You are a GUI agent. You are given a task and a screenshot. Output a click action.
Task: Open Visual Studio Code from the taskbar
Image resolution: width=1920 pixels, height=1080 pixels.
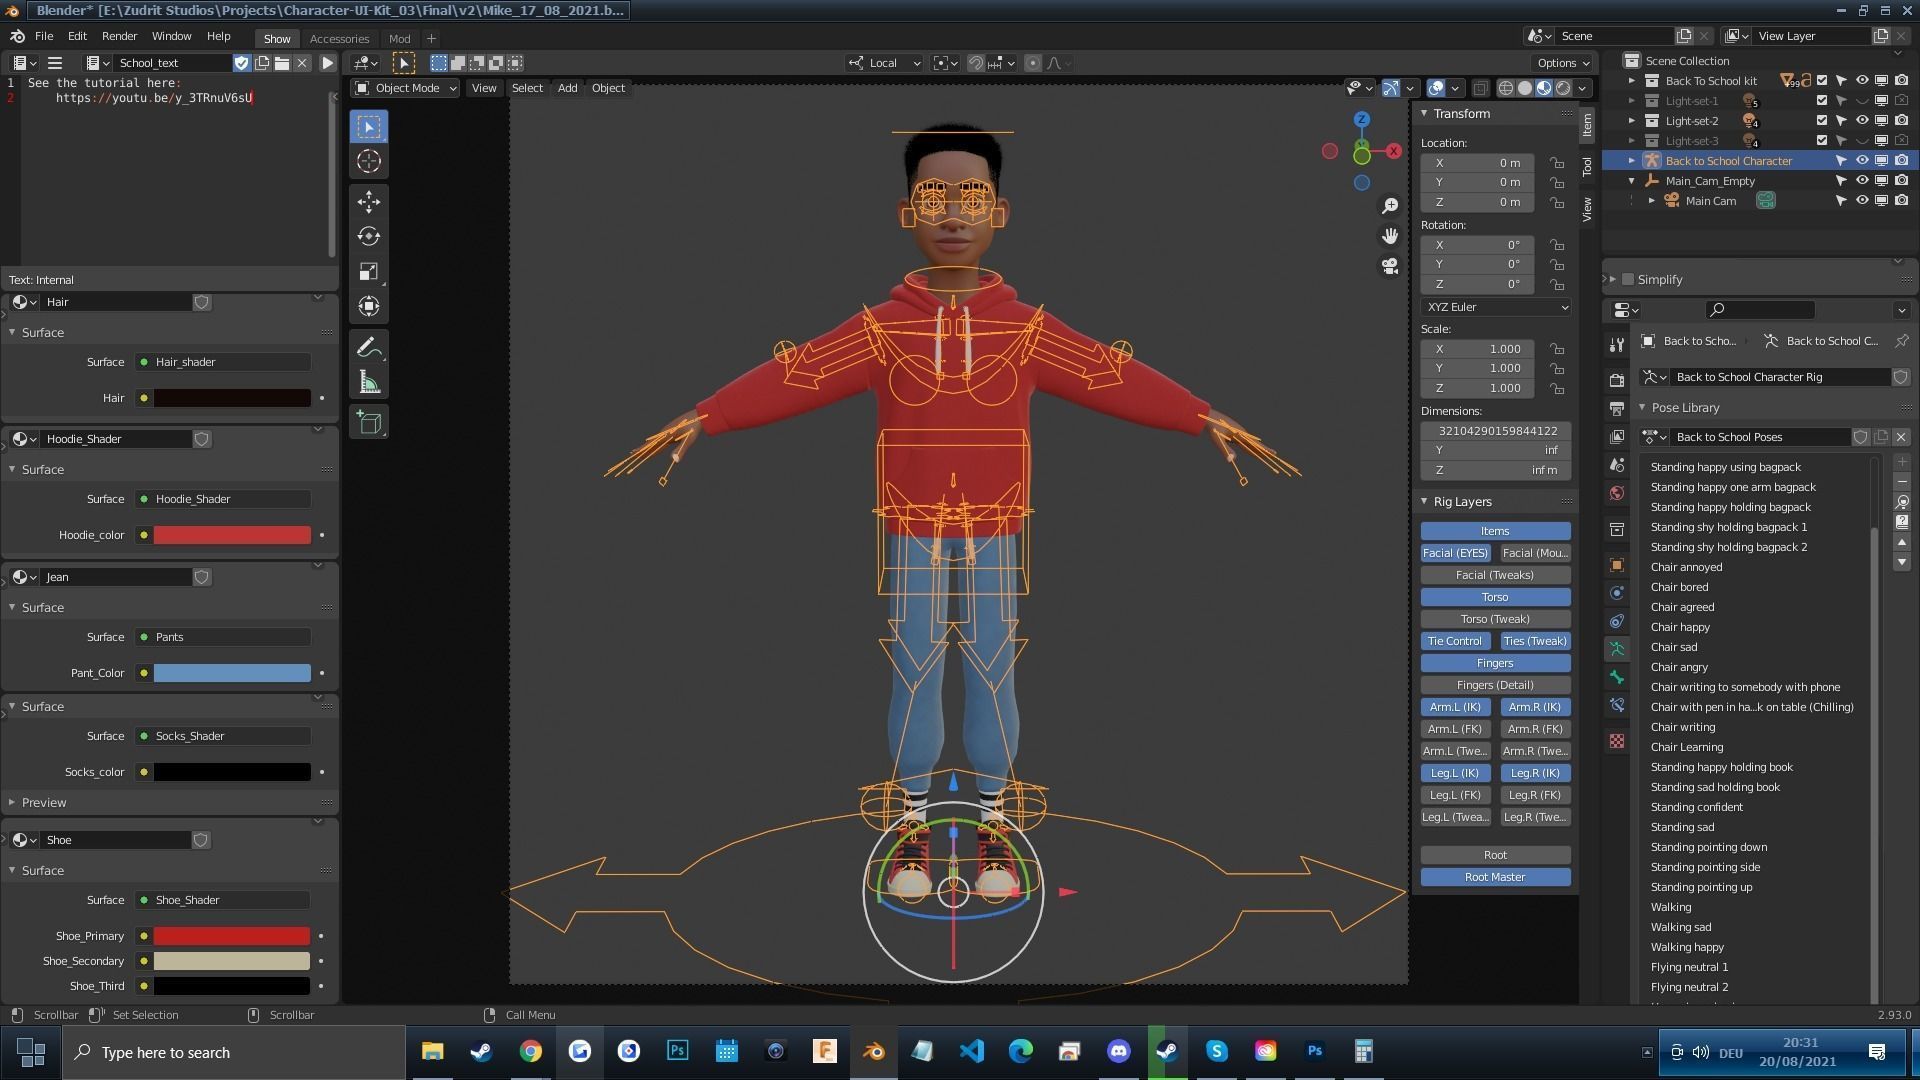(x=971, y=1051)
